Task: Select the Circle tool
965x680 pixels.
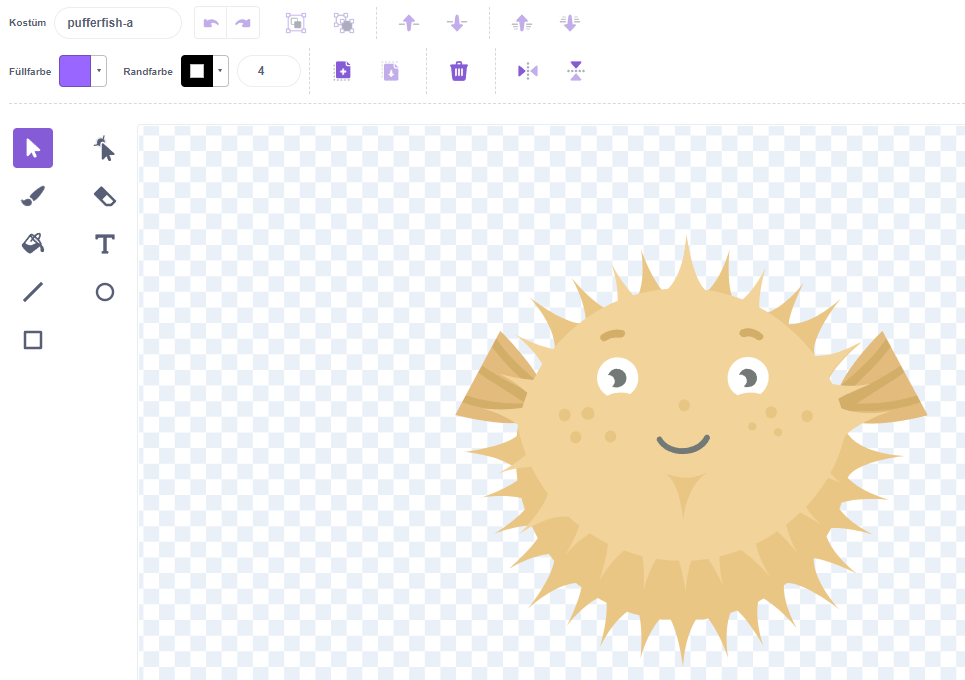Action: [105, 292]
